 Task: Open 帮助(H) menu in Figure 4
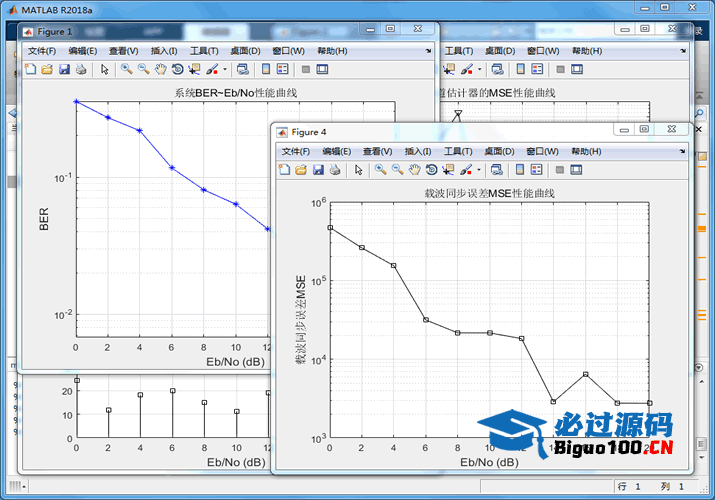586,151
